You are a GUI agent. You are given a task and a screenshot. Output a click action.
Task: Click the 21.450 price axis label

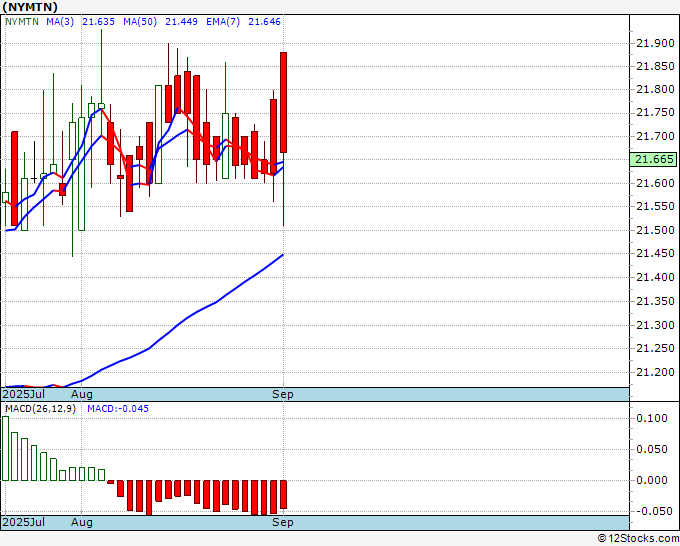click(655, 253)
